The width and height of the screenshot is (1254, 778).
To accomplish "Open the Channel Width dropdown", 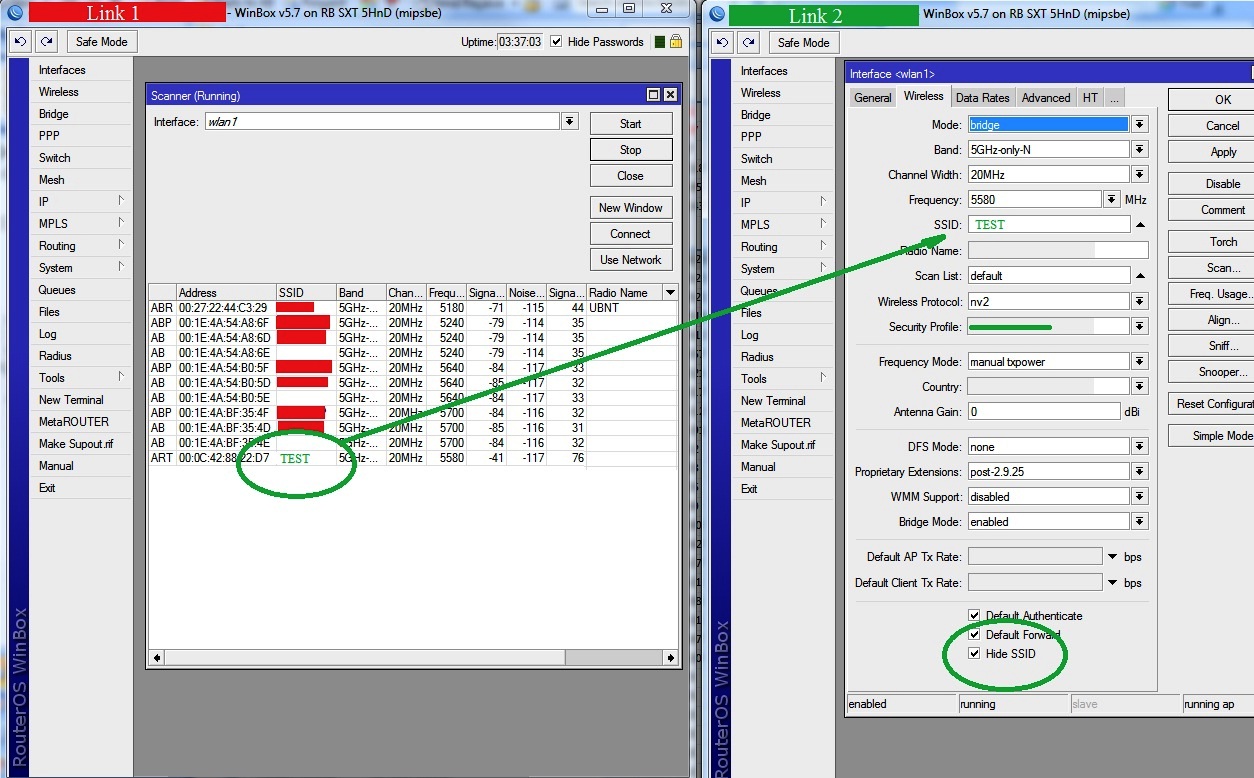I will click(x=1140, y=175).
